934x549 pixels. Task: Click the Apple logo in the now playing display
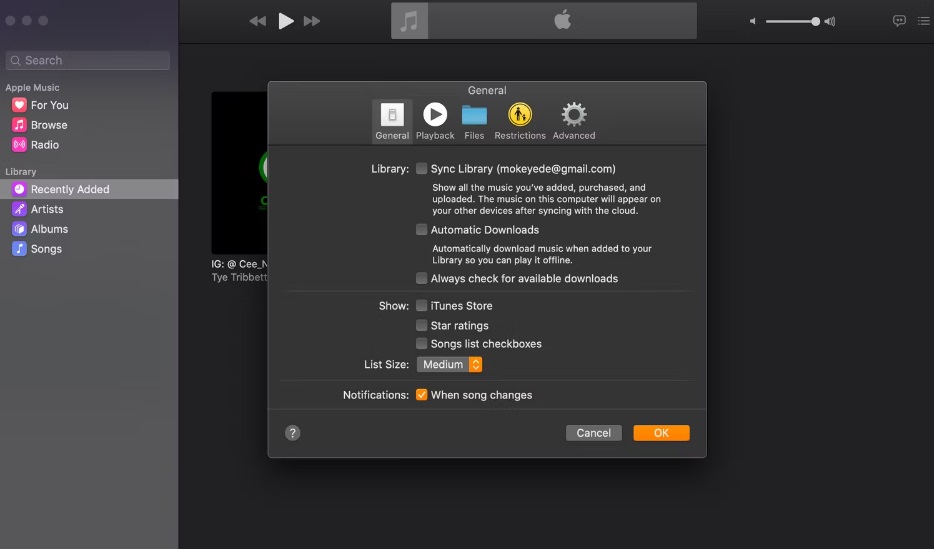coord(562,20)
